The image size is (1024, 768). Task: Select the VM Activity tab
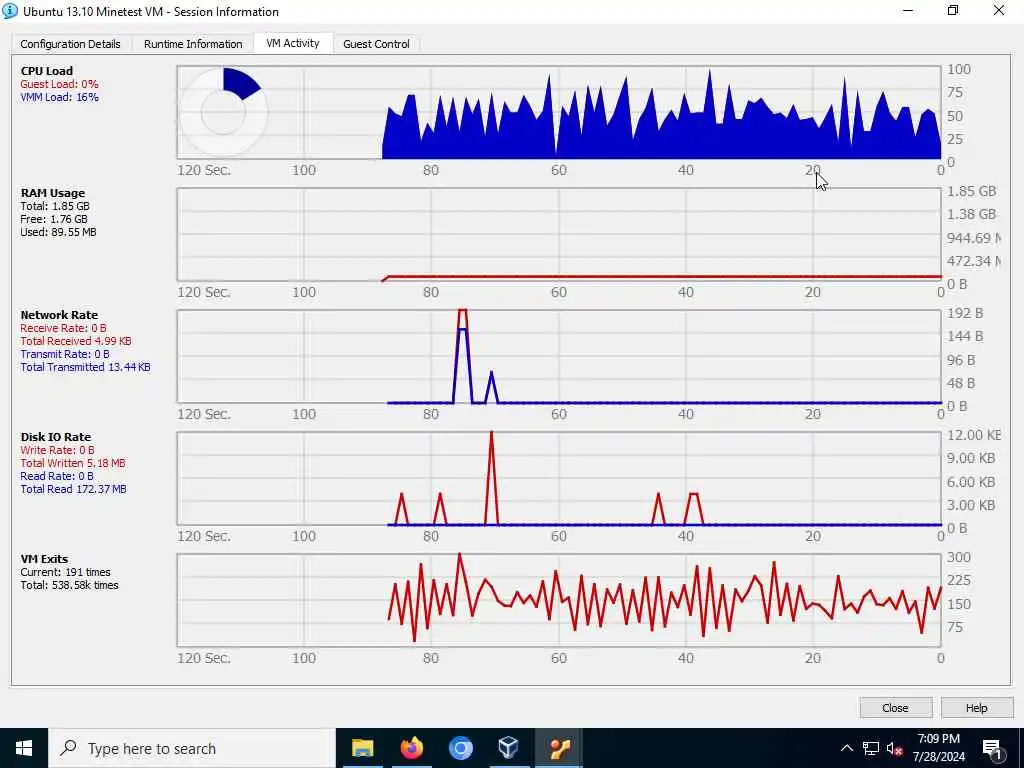pyautogui.click(x=293, y=43)
